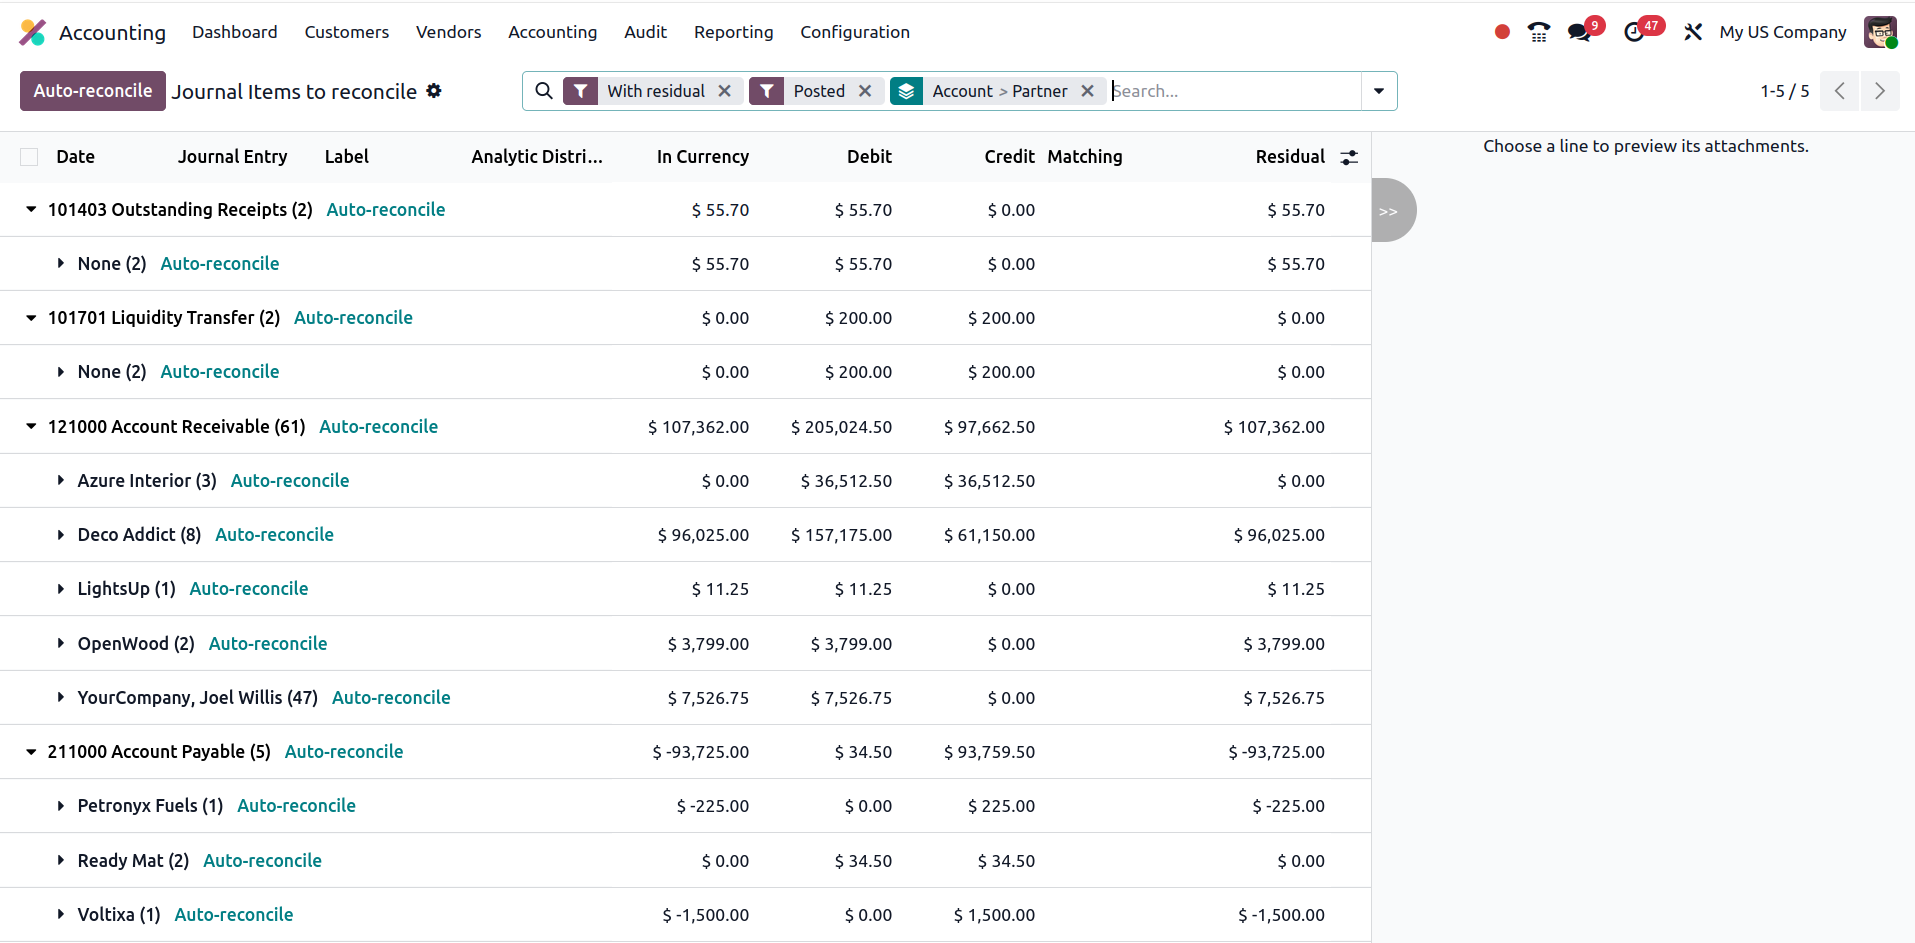Click the gear icon beside the page title
Image resolution: width=1915 pixels, height=943 pixels.
(x=434, y=91)
